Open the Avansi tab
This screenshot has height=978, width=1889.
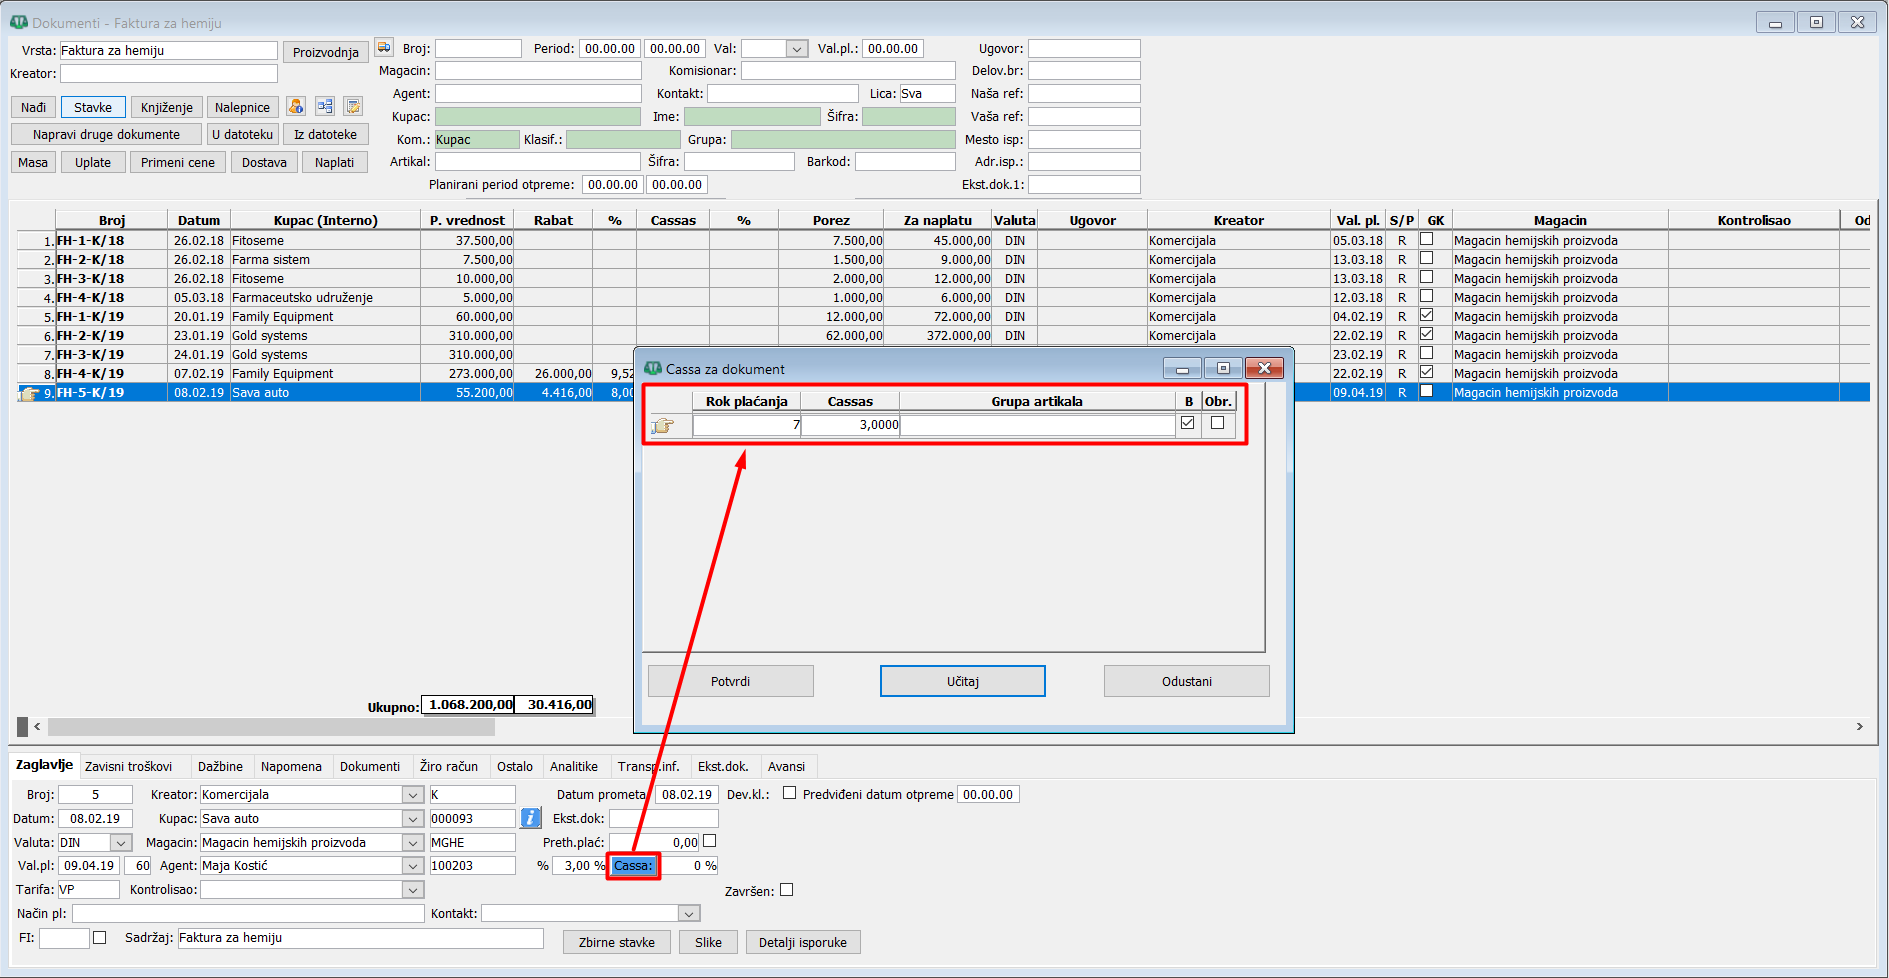pos(786,766)
